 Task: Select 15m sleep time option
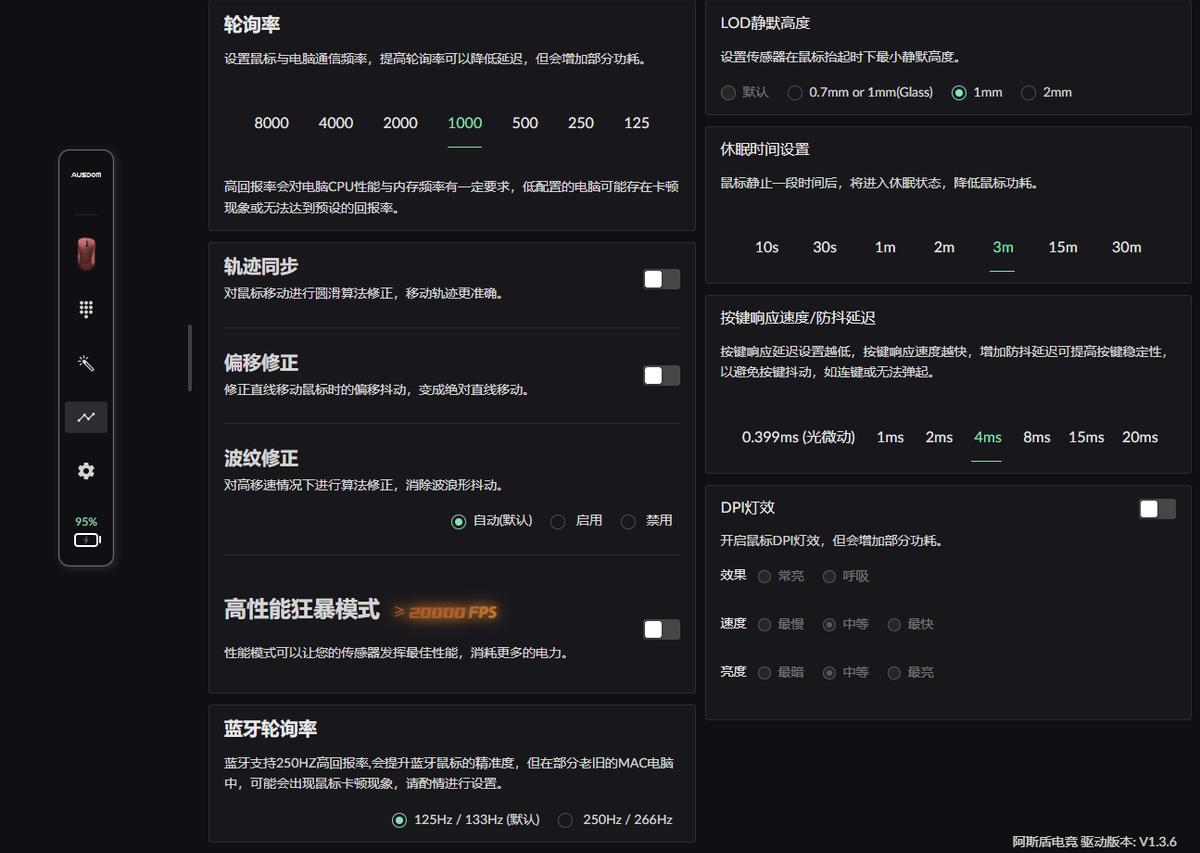pos(1062,247)
